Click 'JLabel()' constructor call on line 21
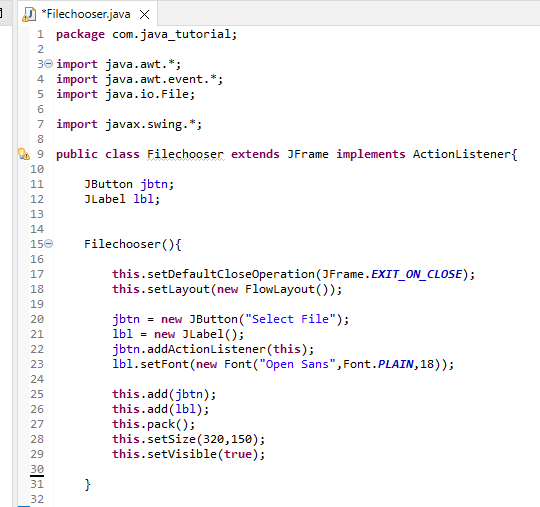 click(209, 334)
